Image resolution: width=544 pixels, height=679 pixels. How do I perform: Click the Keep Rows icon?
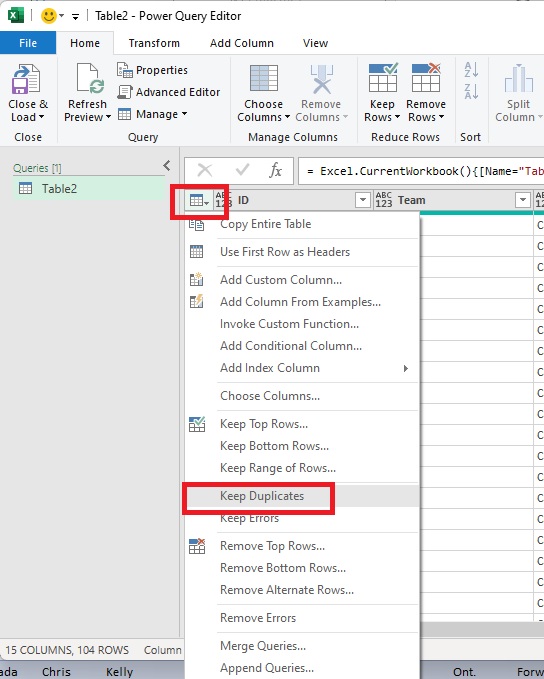(x=382, y=77)
